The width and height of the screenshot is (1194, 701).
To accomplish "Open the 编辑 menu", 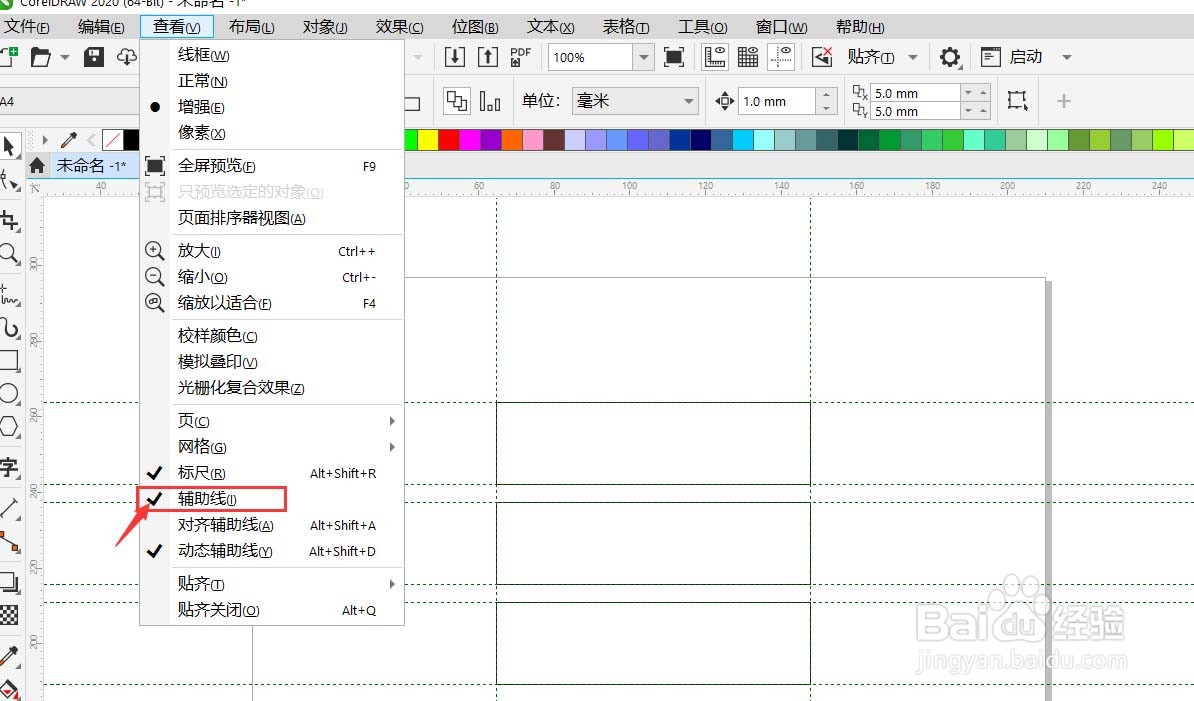I will 101,27.
